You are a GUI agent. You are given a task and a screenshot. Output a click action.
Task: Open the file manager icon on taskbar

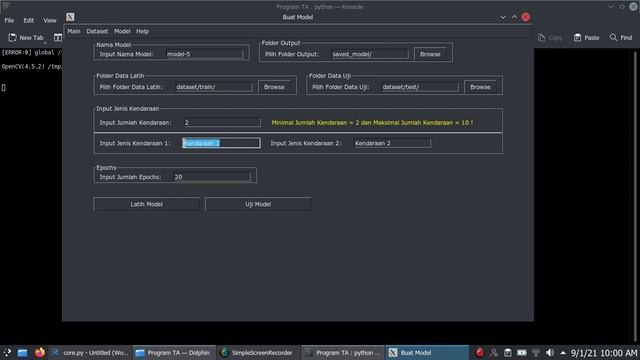[x=22, y=353]
